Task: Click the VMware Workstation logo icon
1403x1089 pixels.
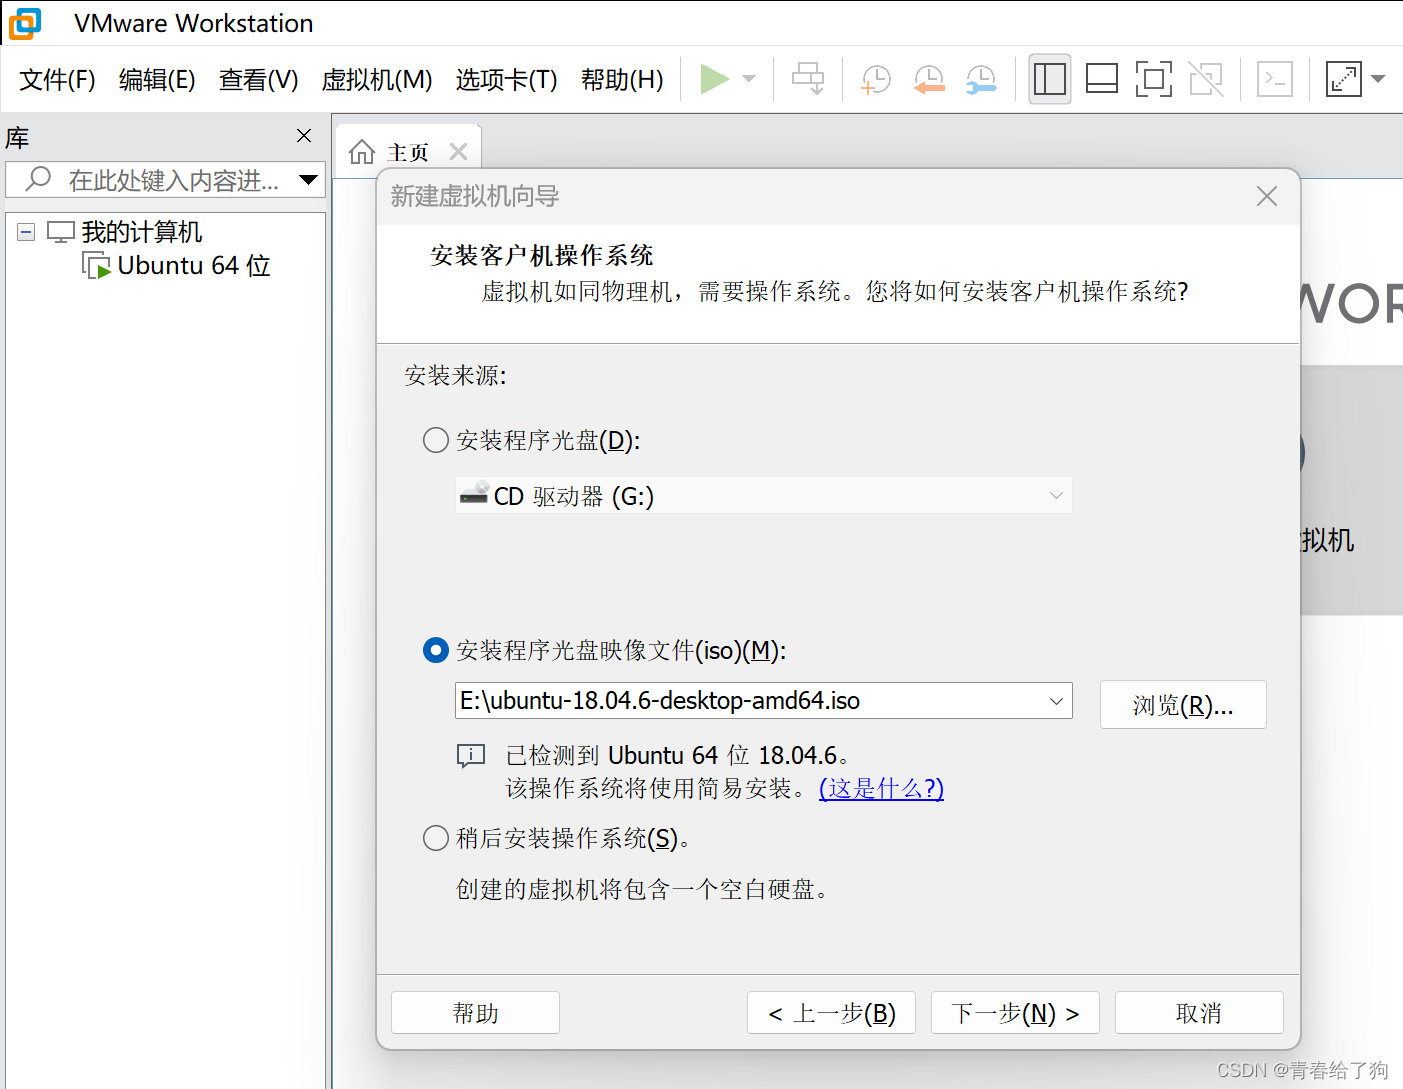Action: [25, 23]
